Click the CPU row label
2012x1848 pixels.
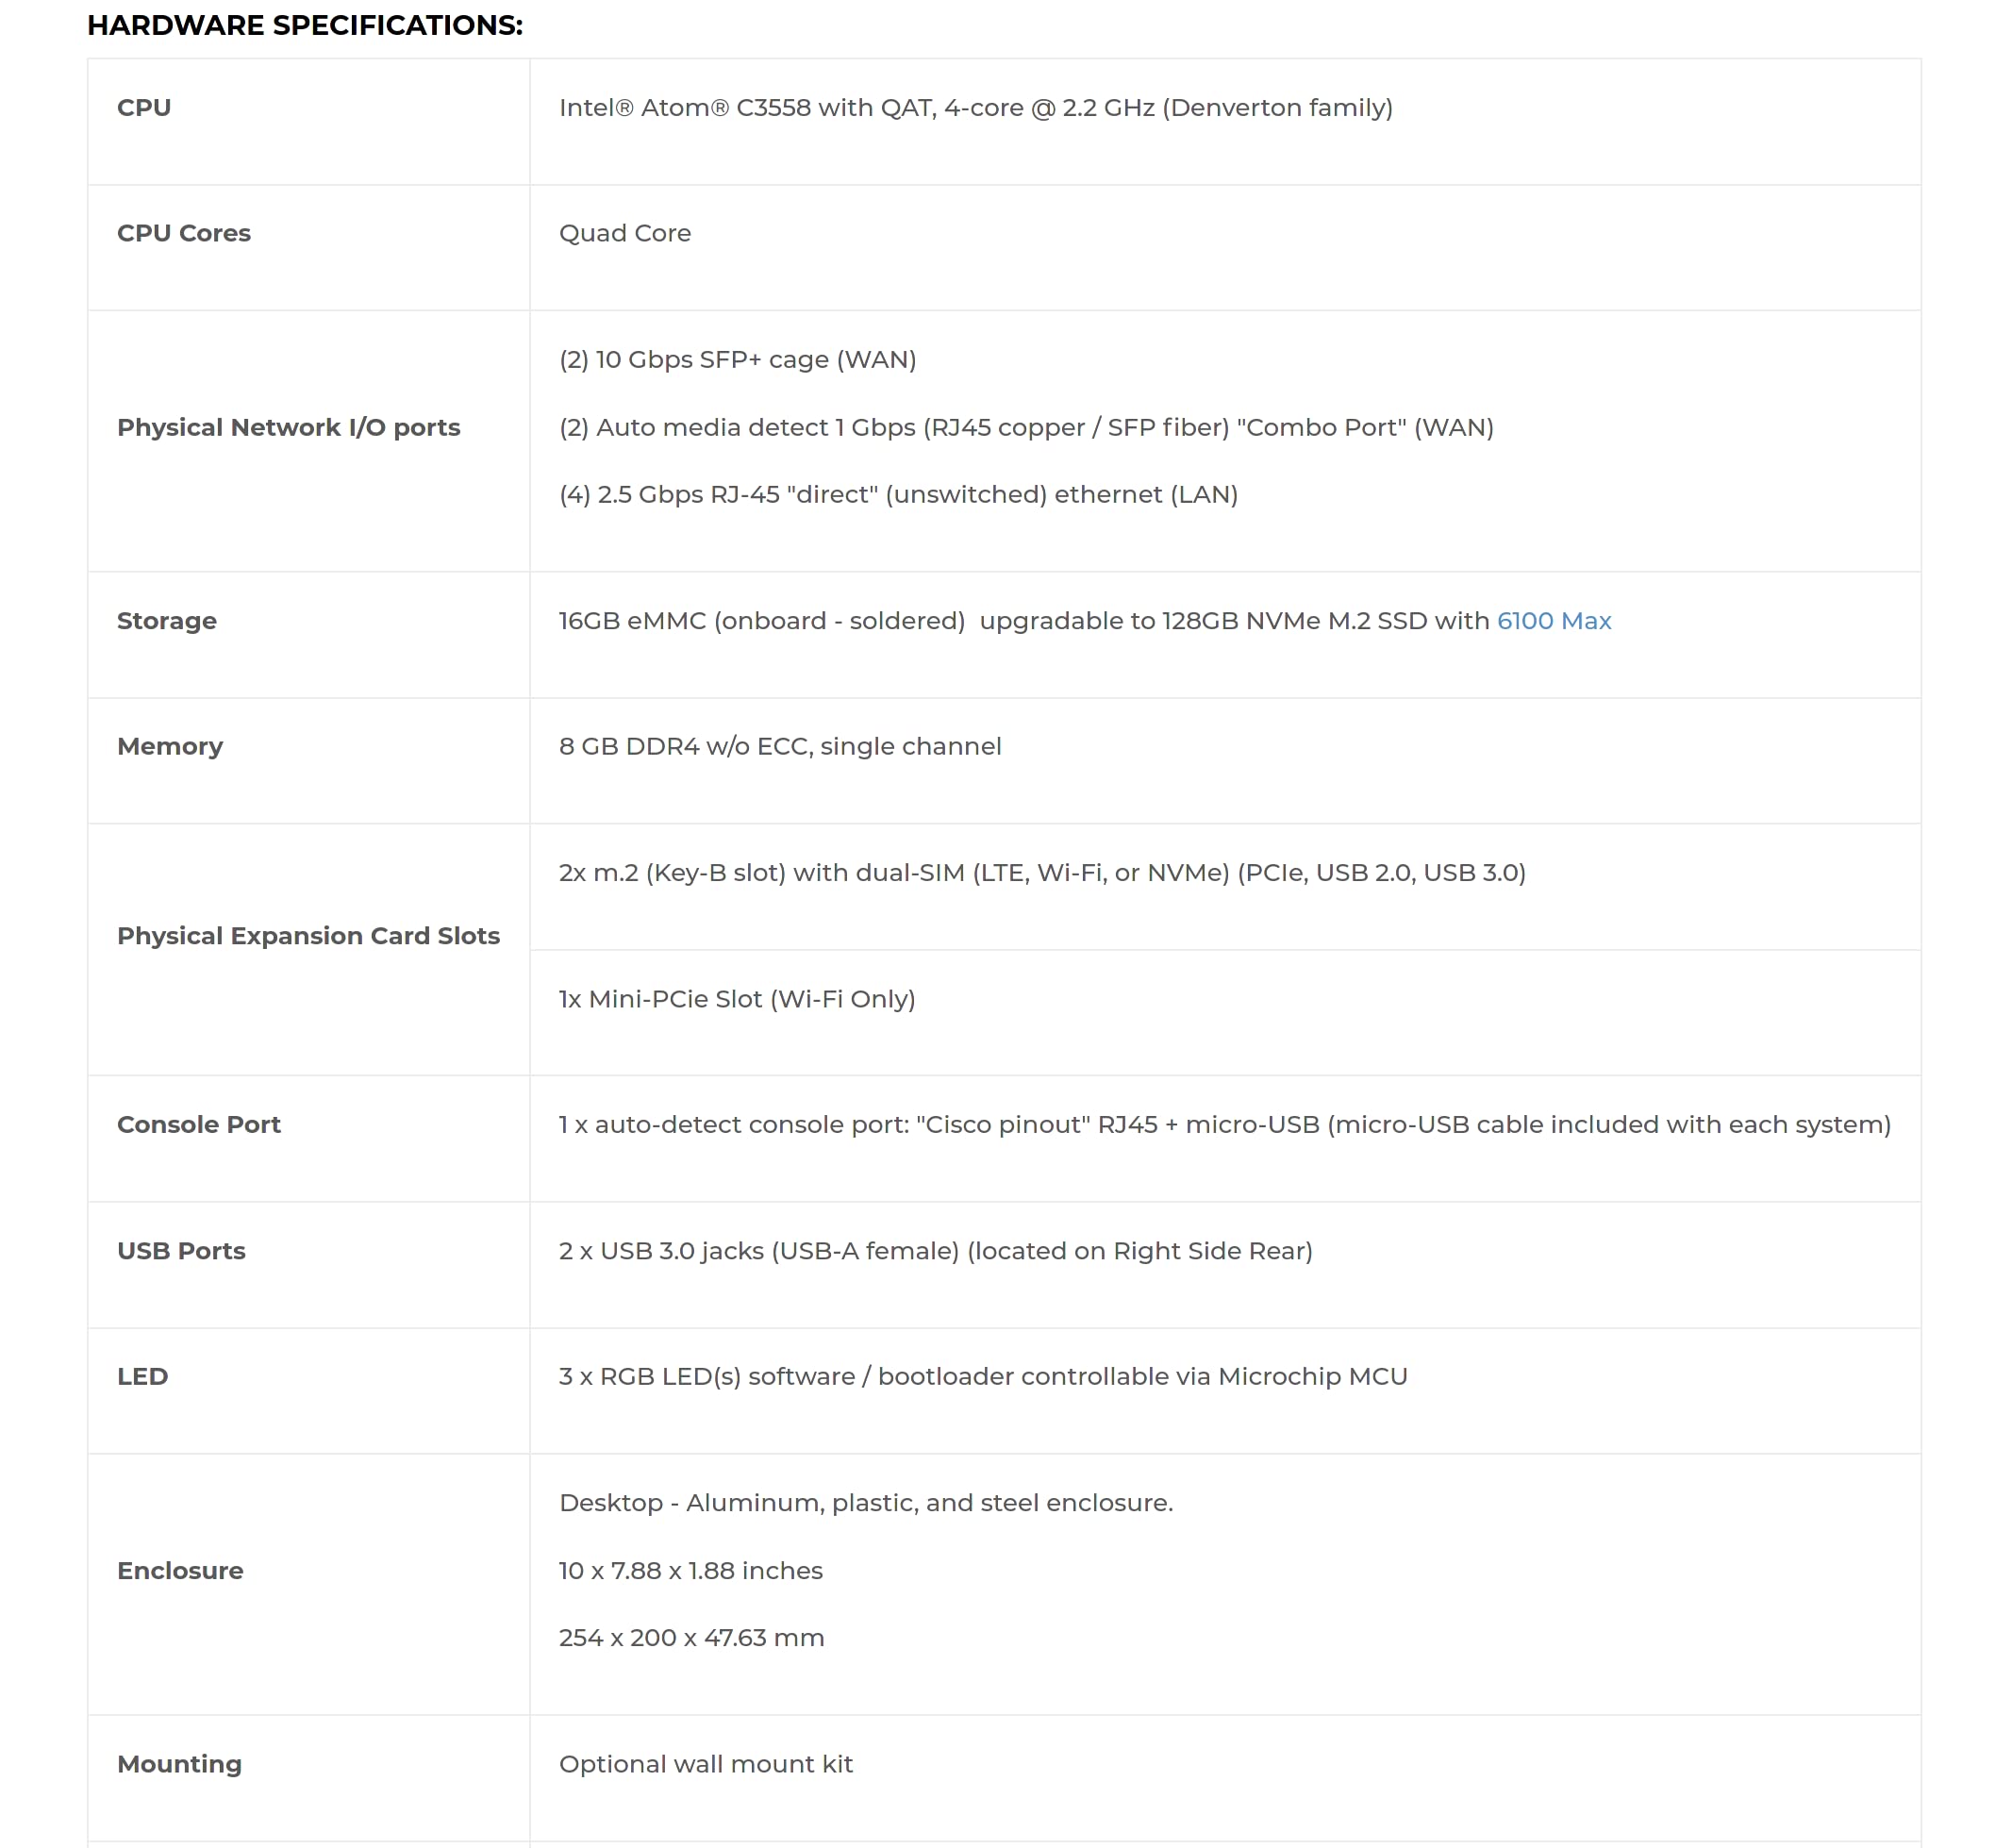click(144, 107)
